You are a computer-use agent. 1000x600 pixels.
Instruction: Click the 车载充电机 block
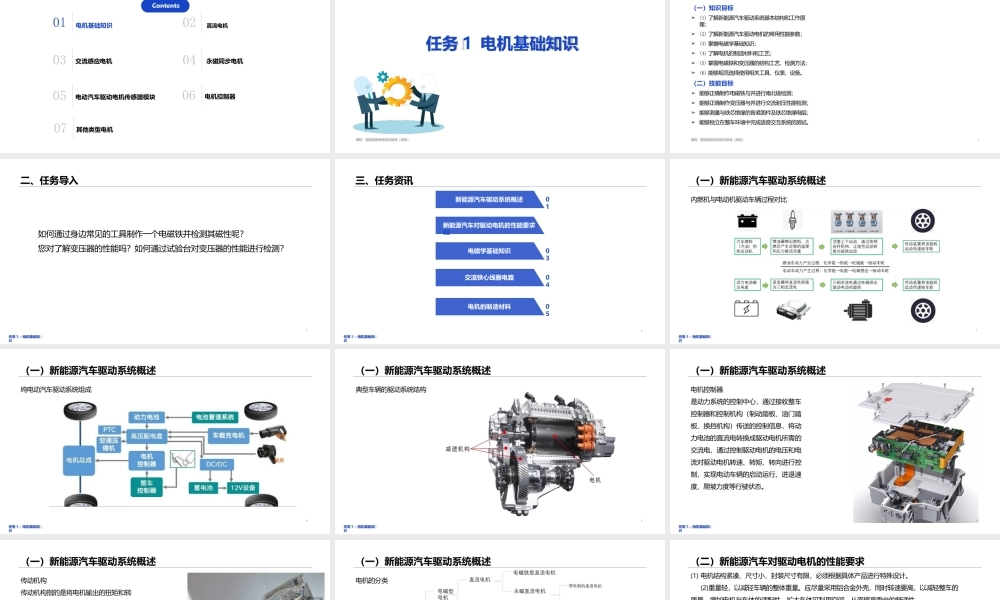pyautogui.click(x=228, y=435)
